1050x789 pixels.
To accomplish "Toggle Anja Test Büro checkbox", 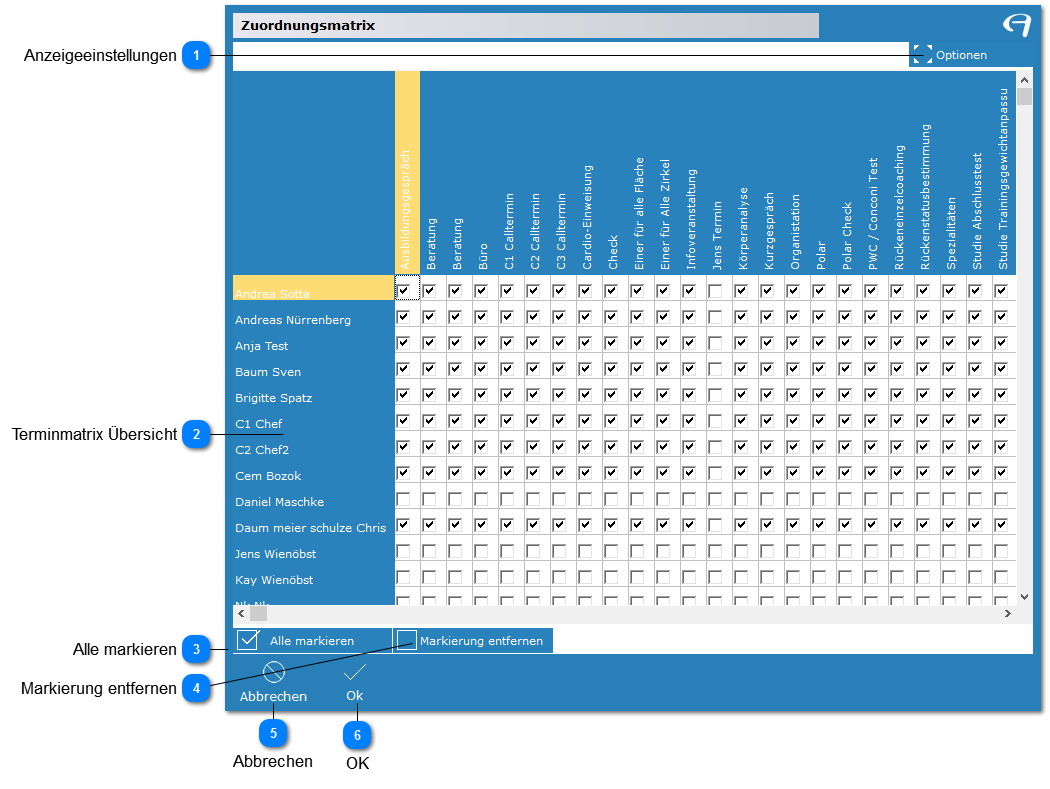I will (x=481, y=343).
